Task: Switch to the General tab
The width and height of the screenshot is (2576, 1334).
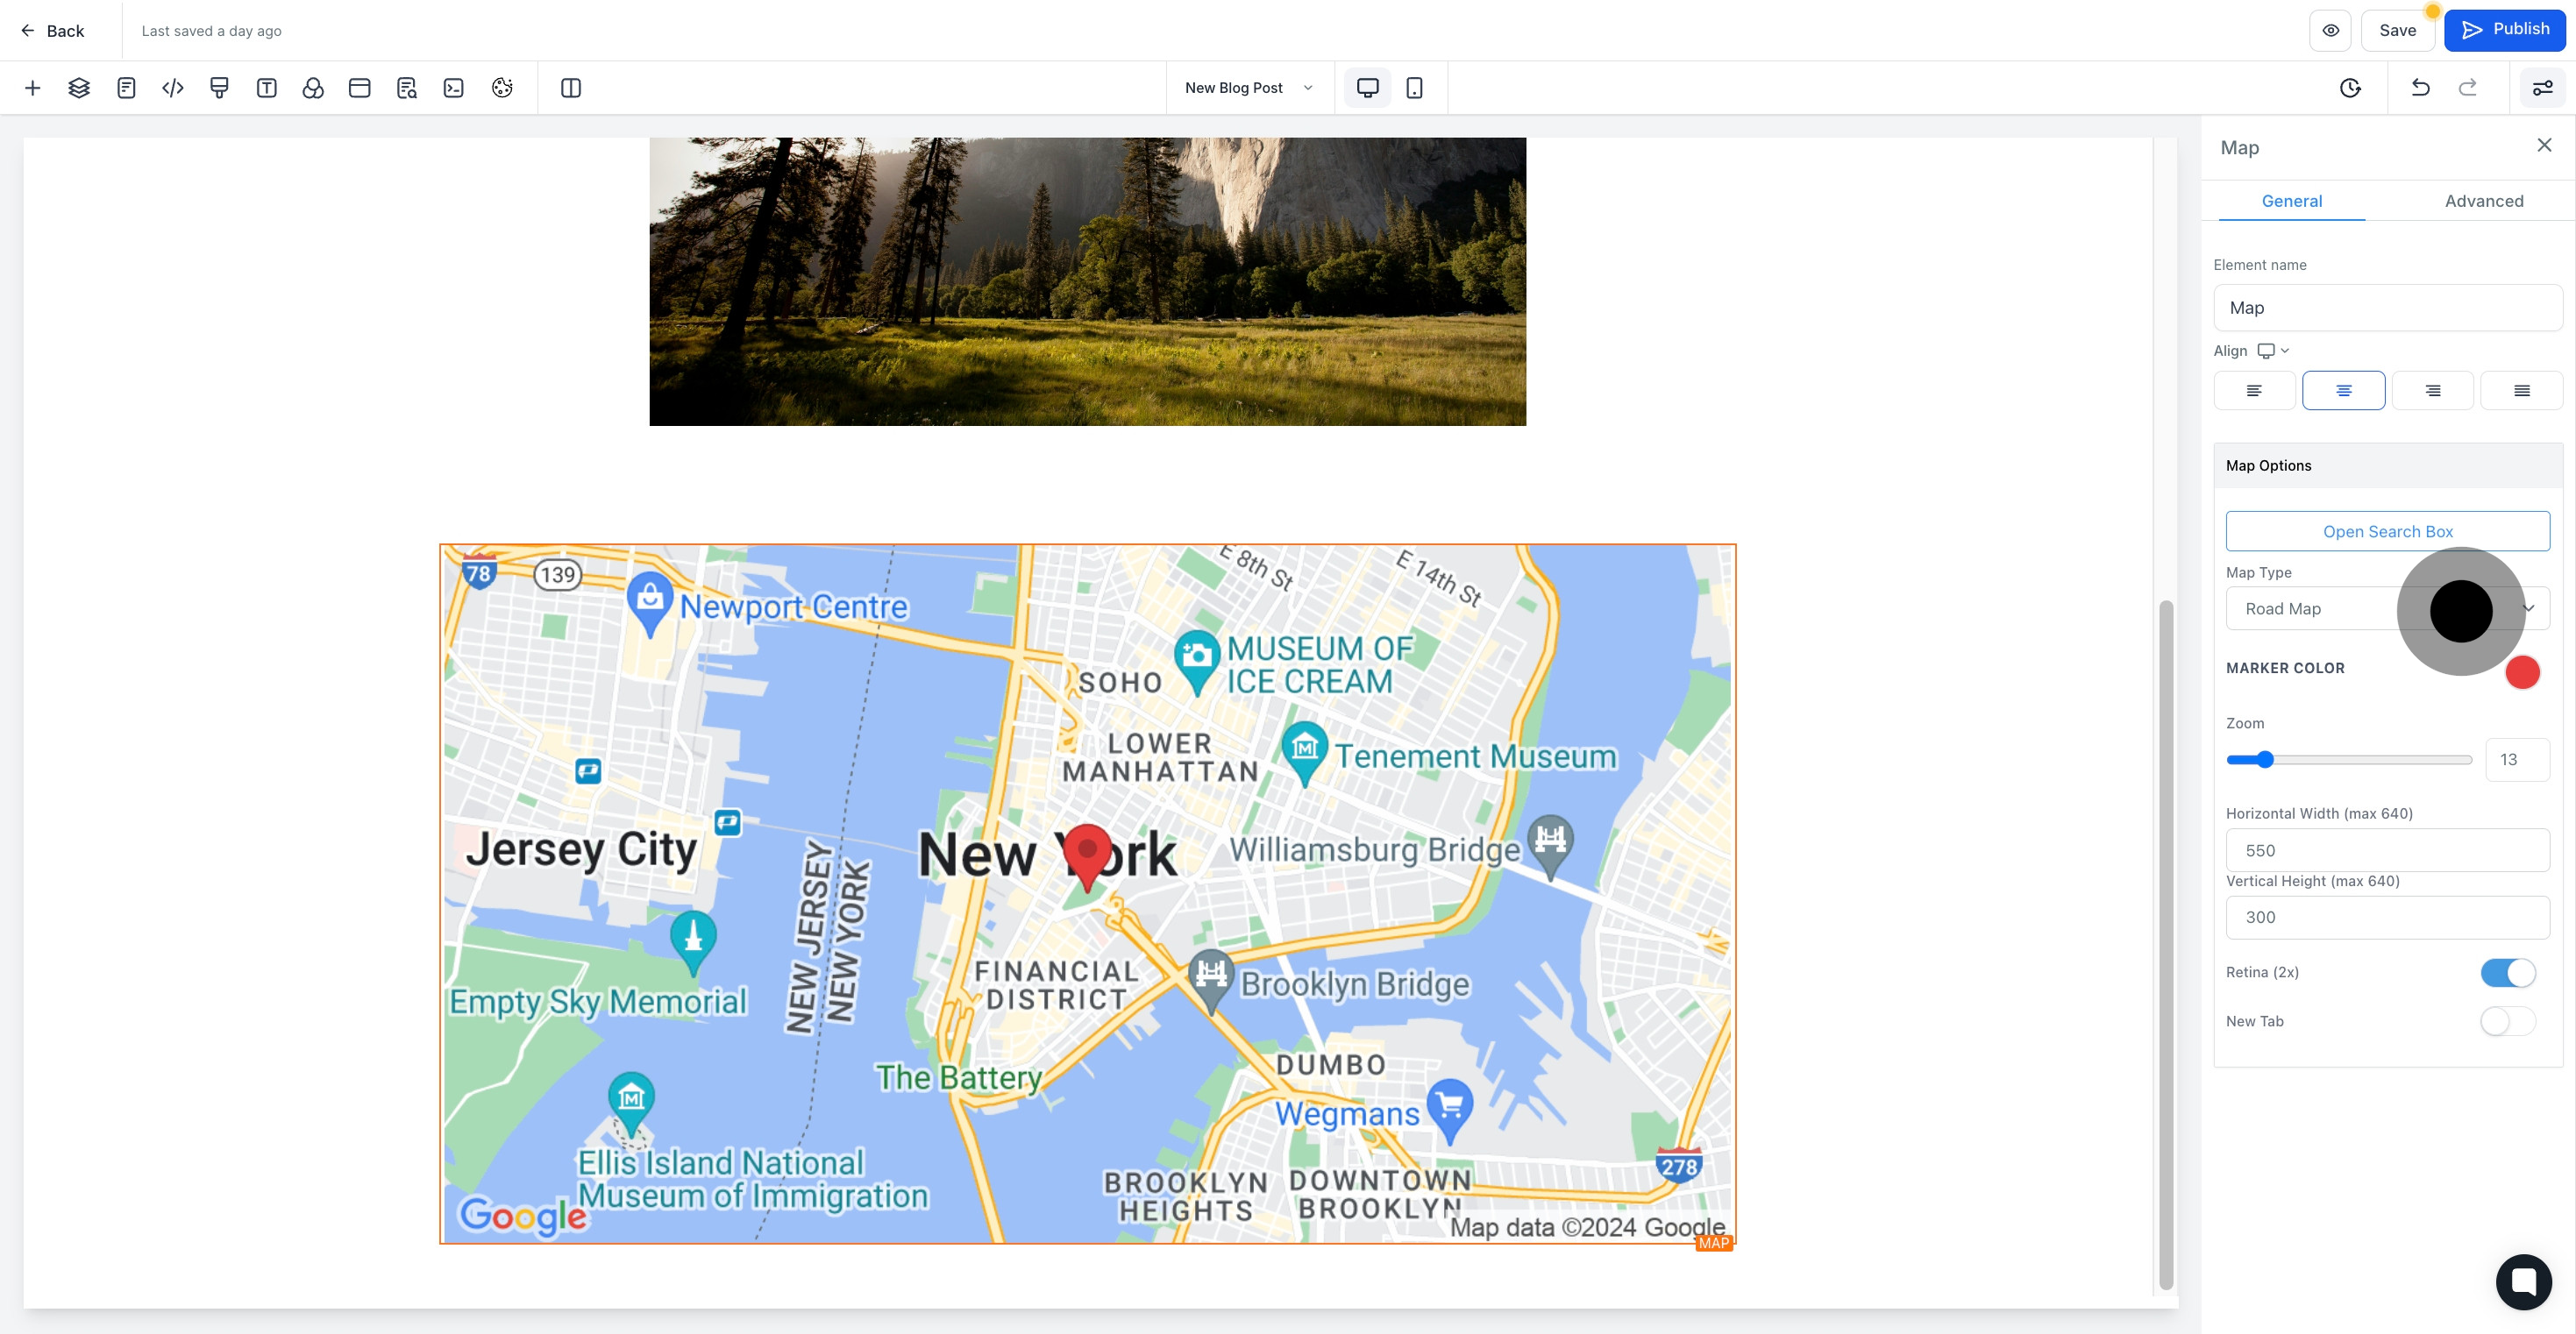Action: pos(2291,201)
